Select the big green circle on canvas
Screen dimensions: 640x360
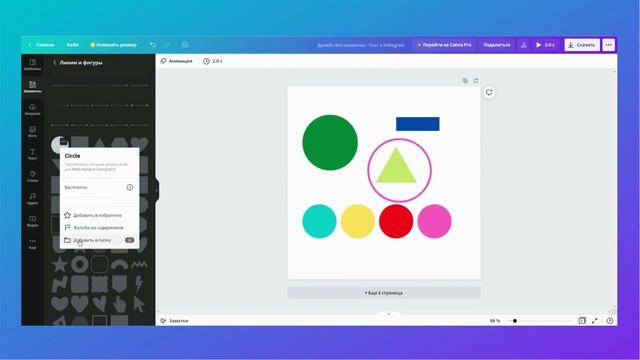coord(330,142)
